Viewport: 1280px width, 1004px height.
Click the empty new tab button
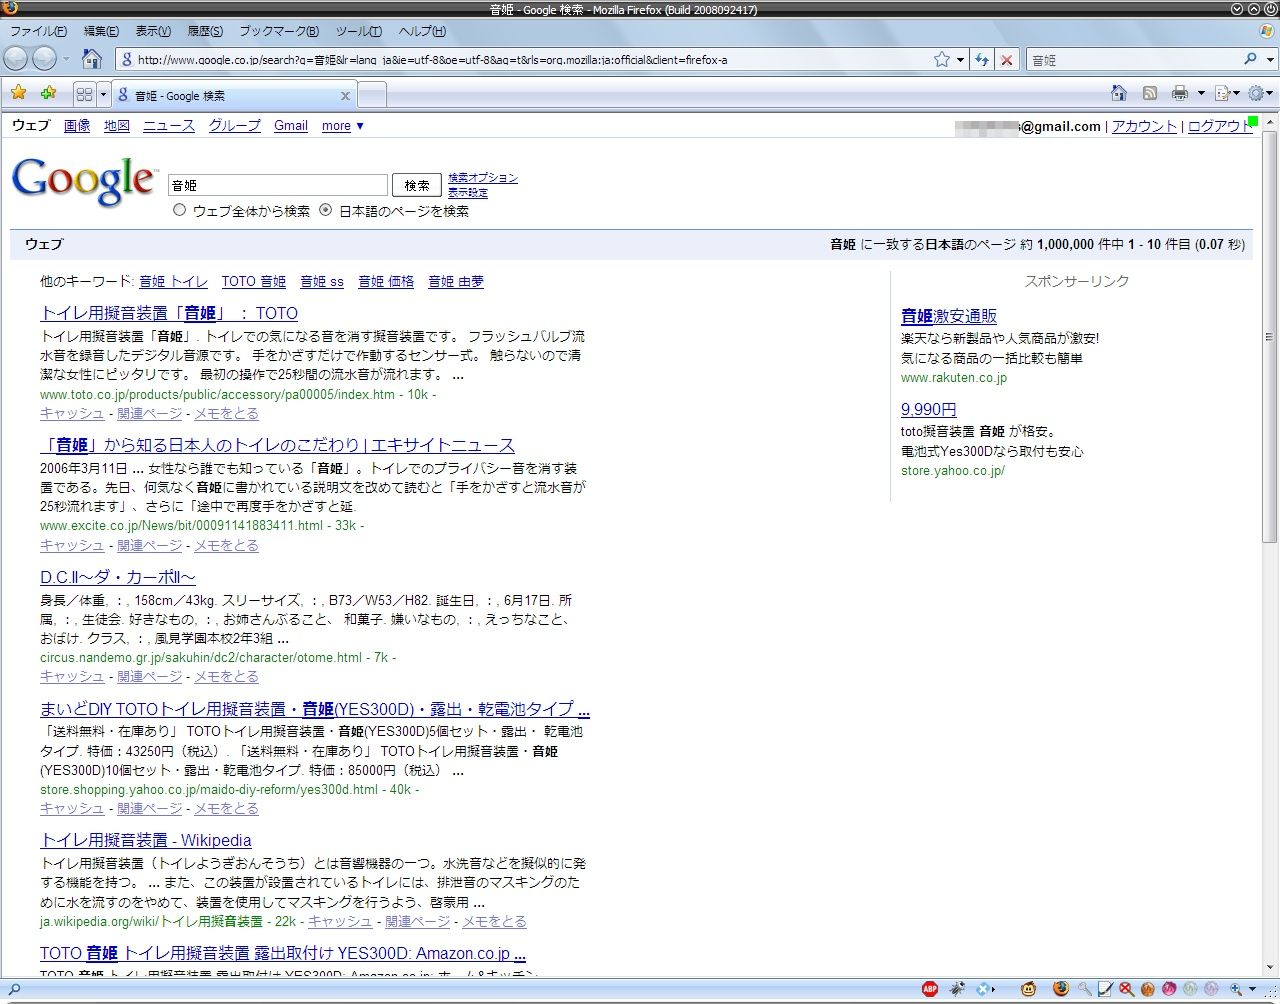(x=372, y=95)
